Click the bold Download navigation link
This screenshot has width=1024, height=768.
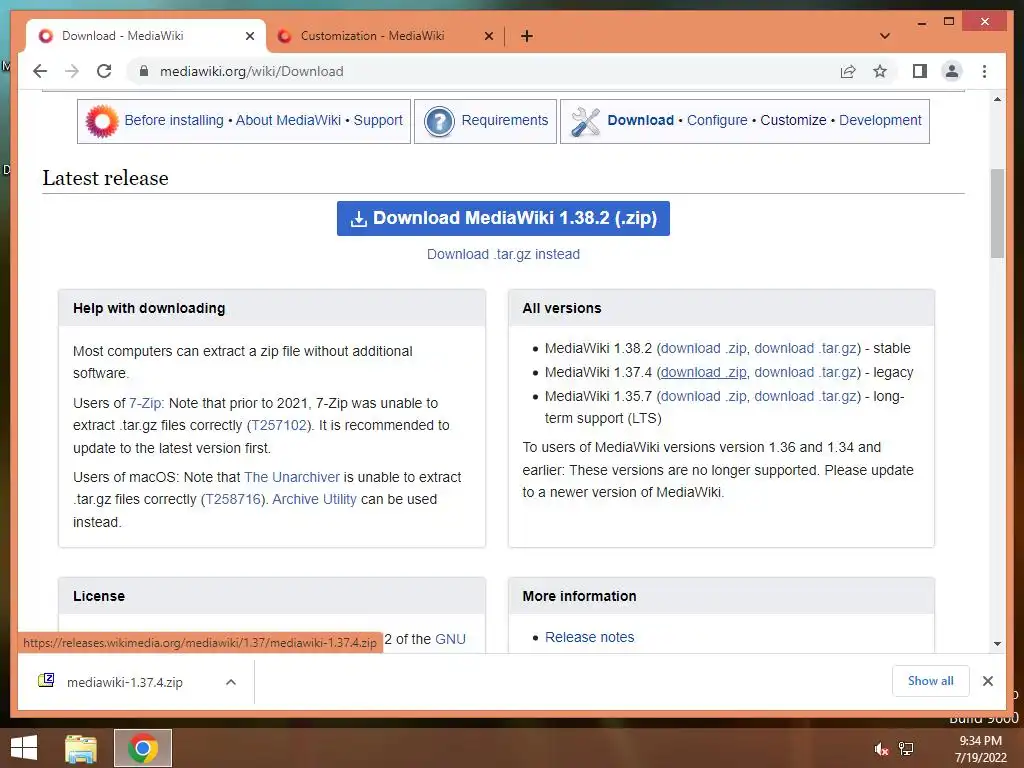click(641, 120)
